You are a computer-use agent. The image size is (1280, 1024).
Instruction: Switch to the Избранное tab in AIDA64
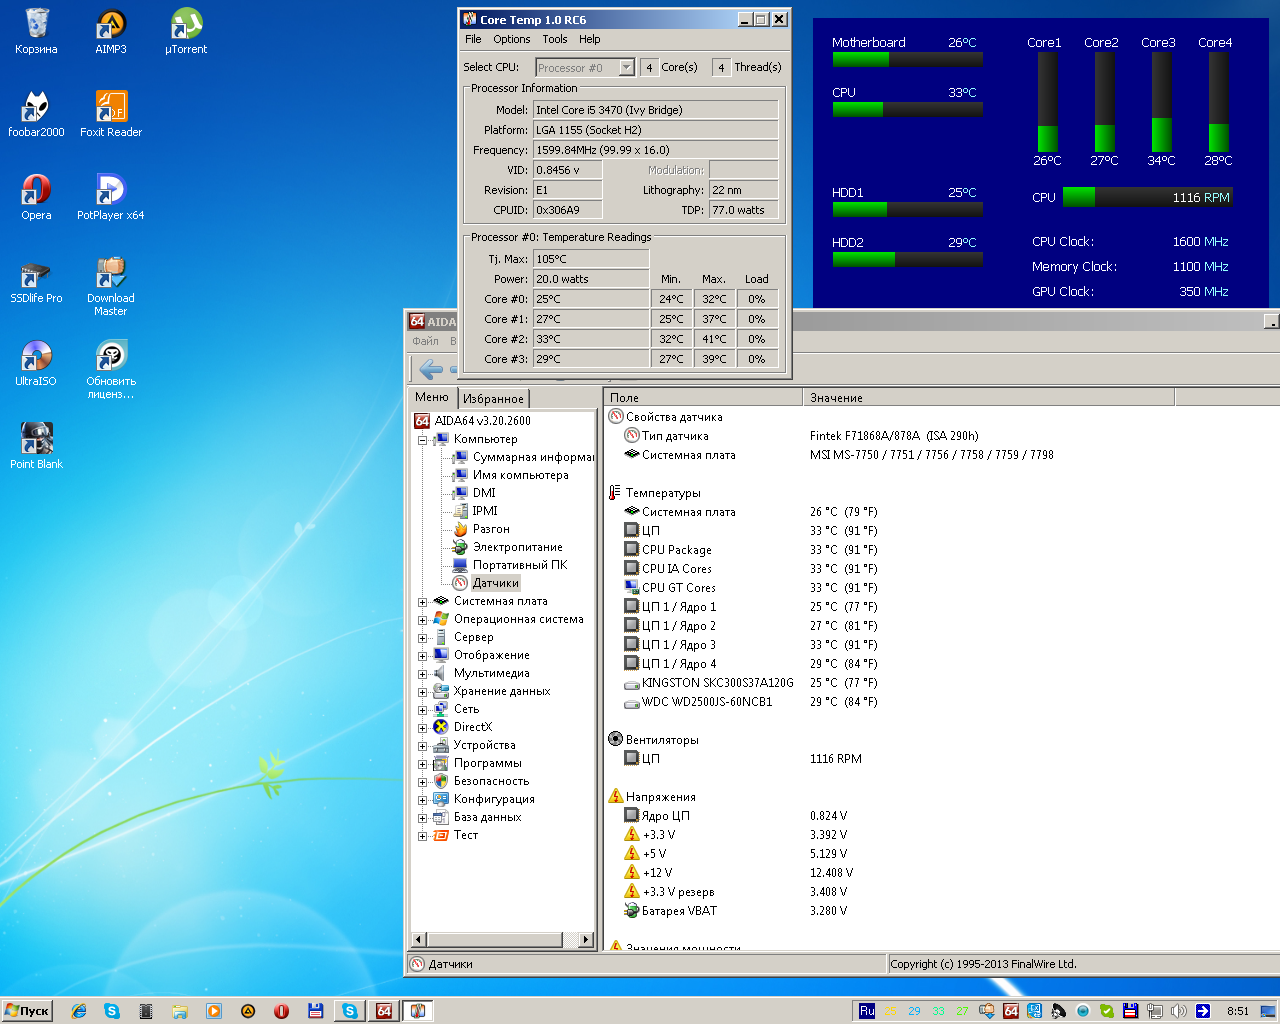493,398
